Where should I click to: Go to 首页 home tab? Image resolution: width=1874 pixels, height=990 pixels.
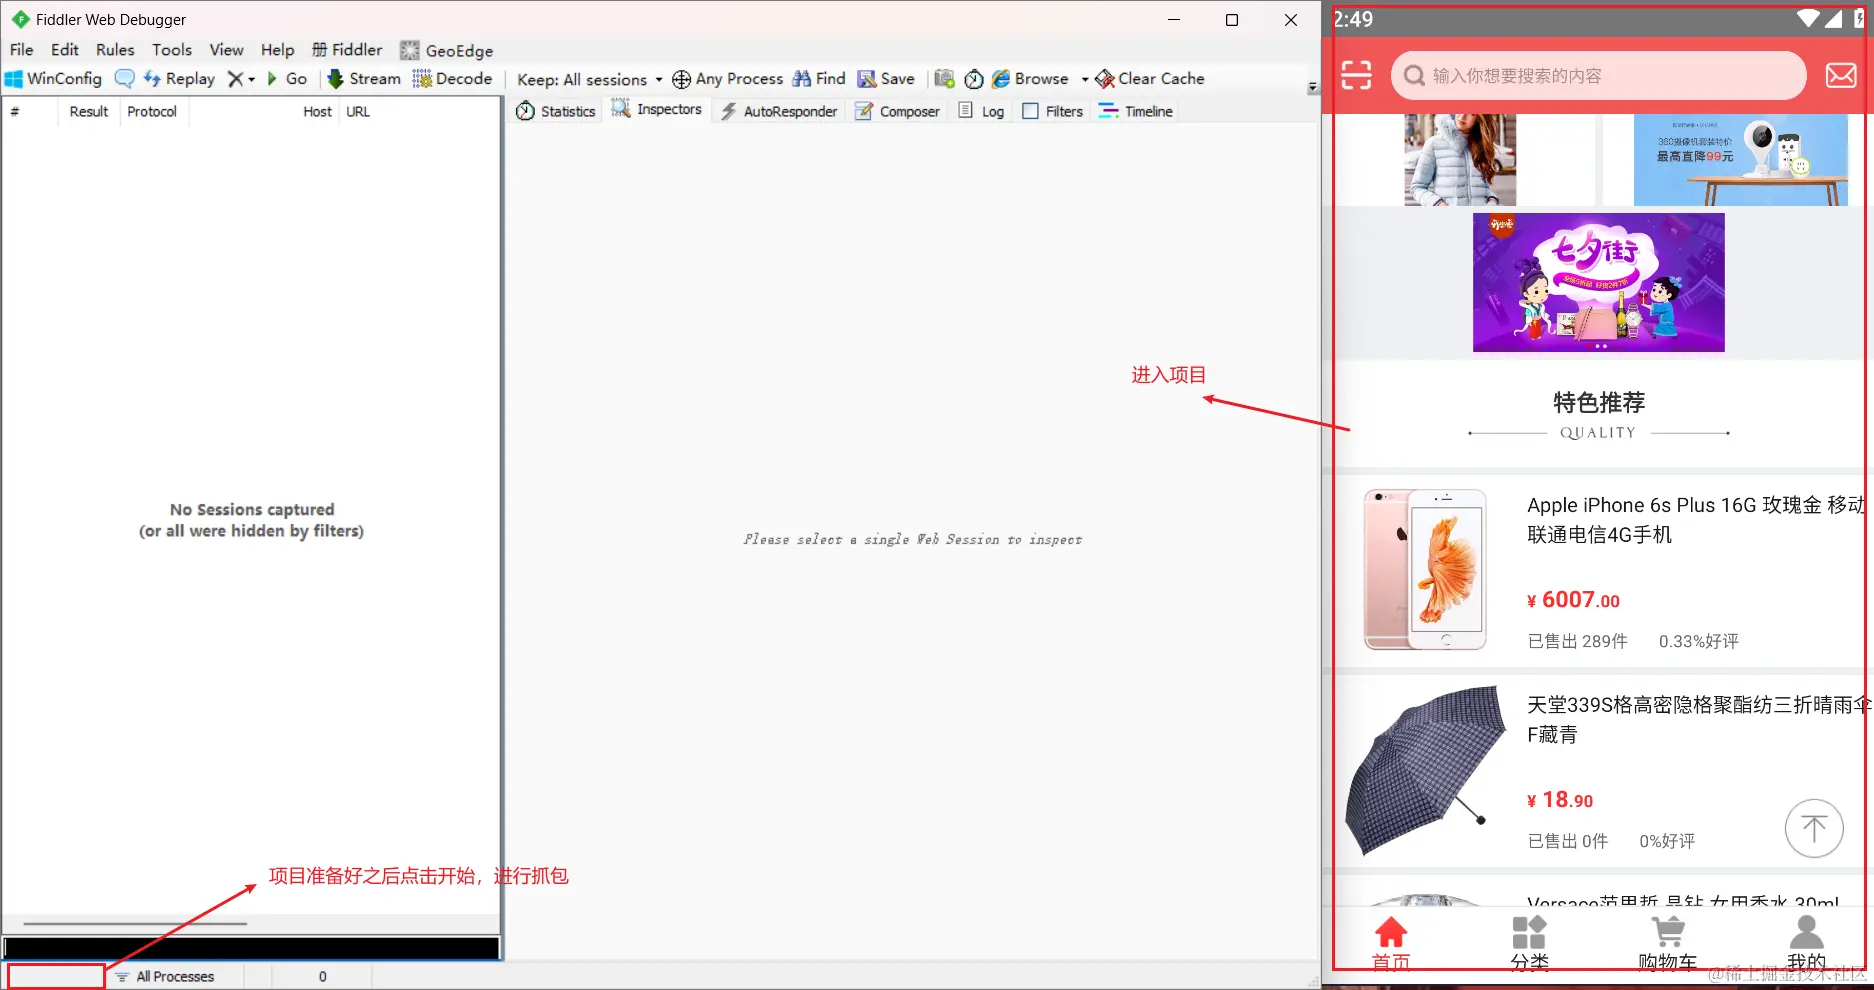pyautogui.click(x=1390, y=943)
